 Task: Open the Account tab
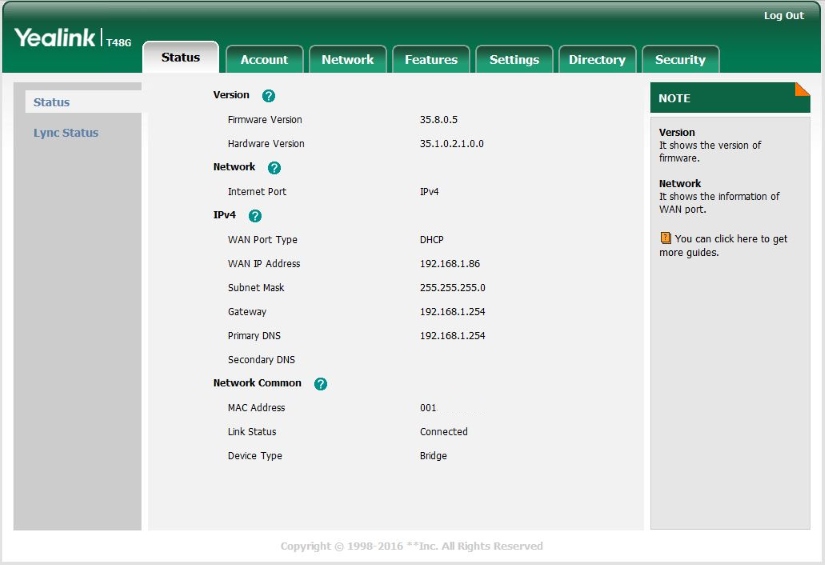(x=264, y=60)
